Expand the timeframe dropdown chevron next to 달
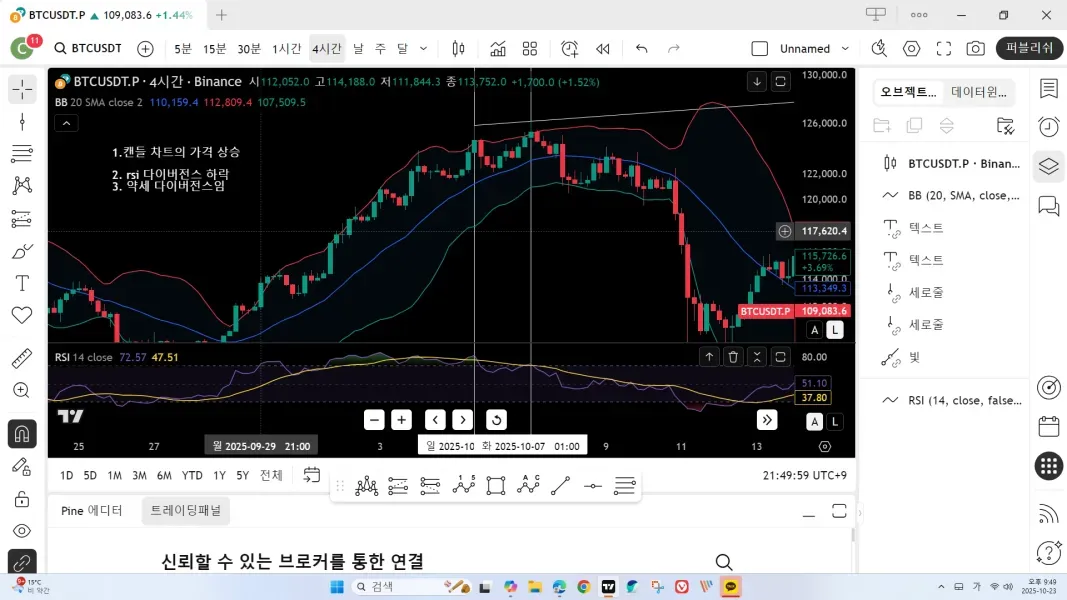1067x600 pixels. click(421, 47)
